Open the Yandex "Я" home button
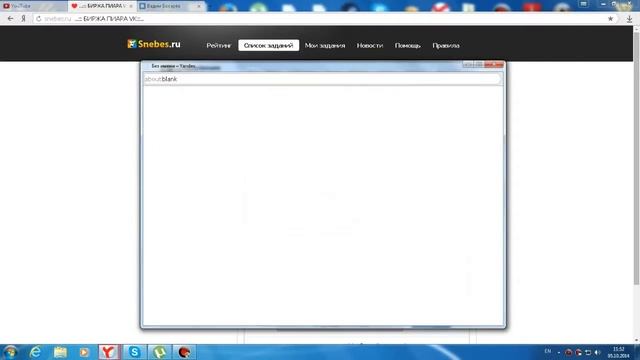This screenshot has width=640, height=360. 24,18
